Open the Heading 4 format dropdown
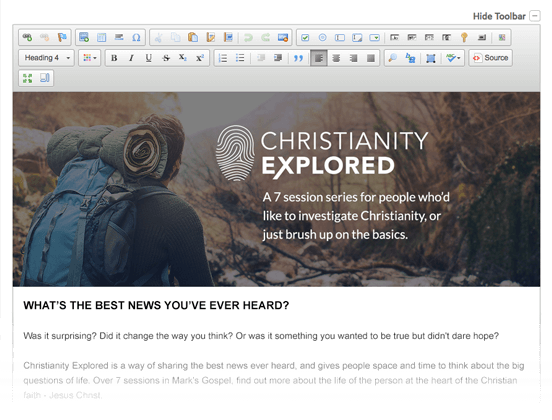Image resolution: width=552 pixels, height=420 pixels. coord(46,58)
